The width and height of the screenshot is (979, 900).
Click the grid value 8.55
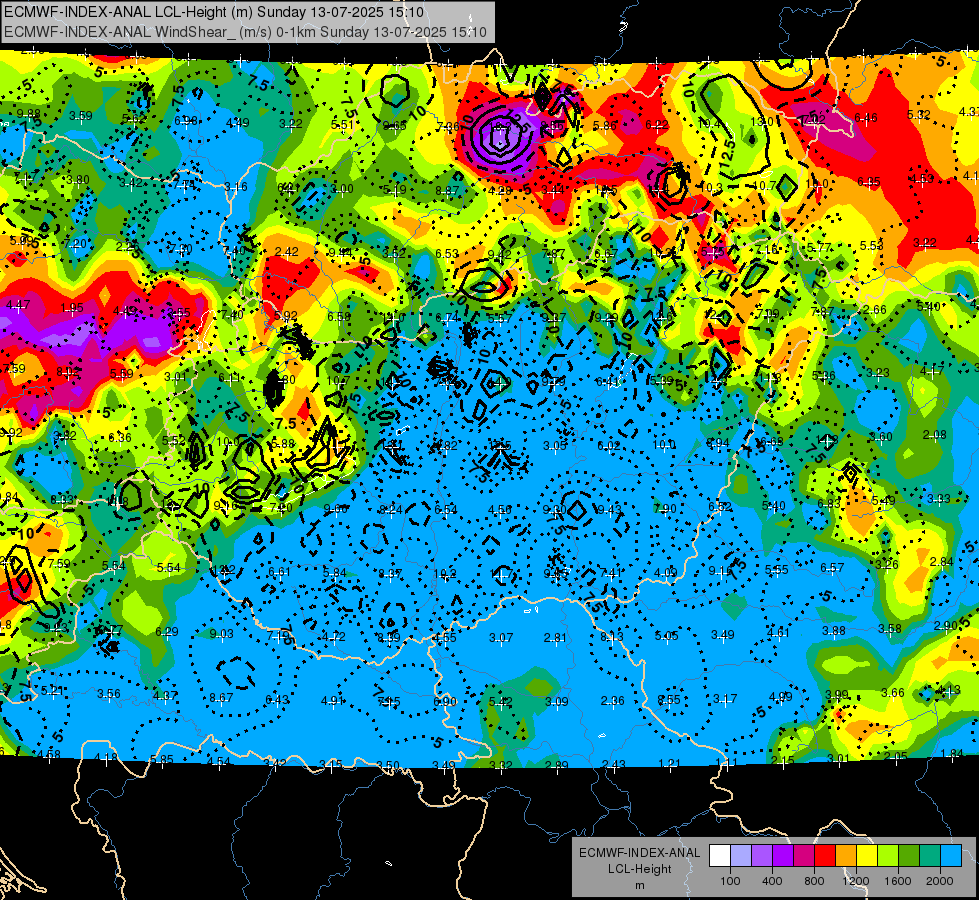pyautogui.click(x=669, y=700)
